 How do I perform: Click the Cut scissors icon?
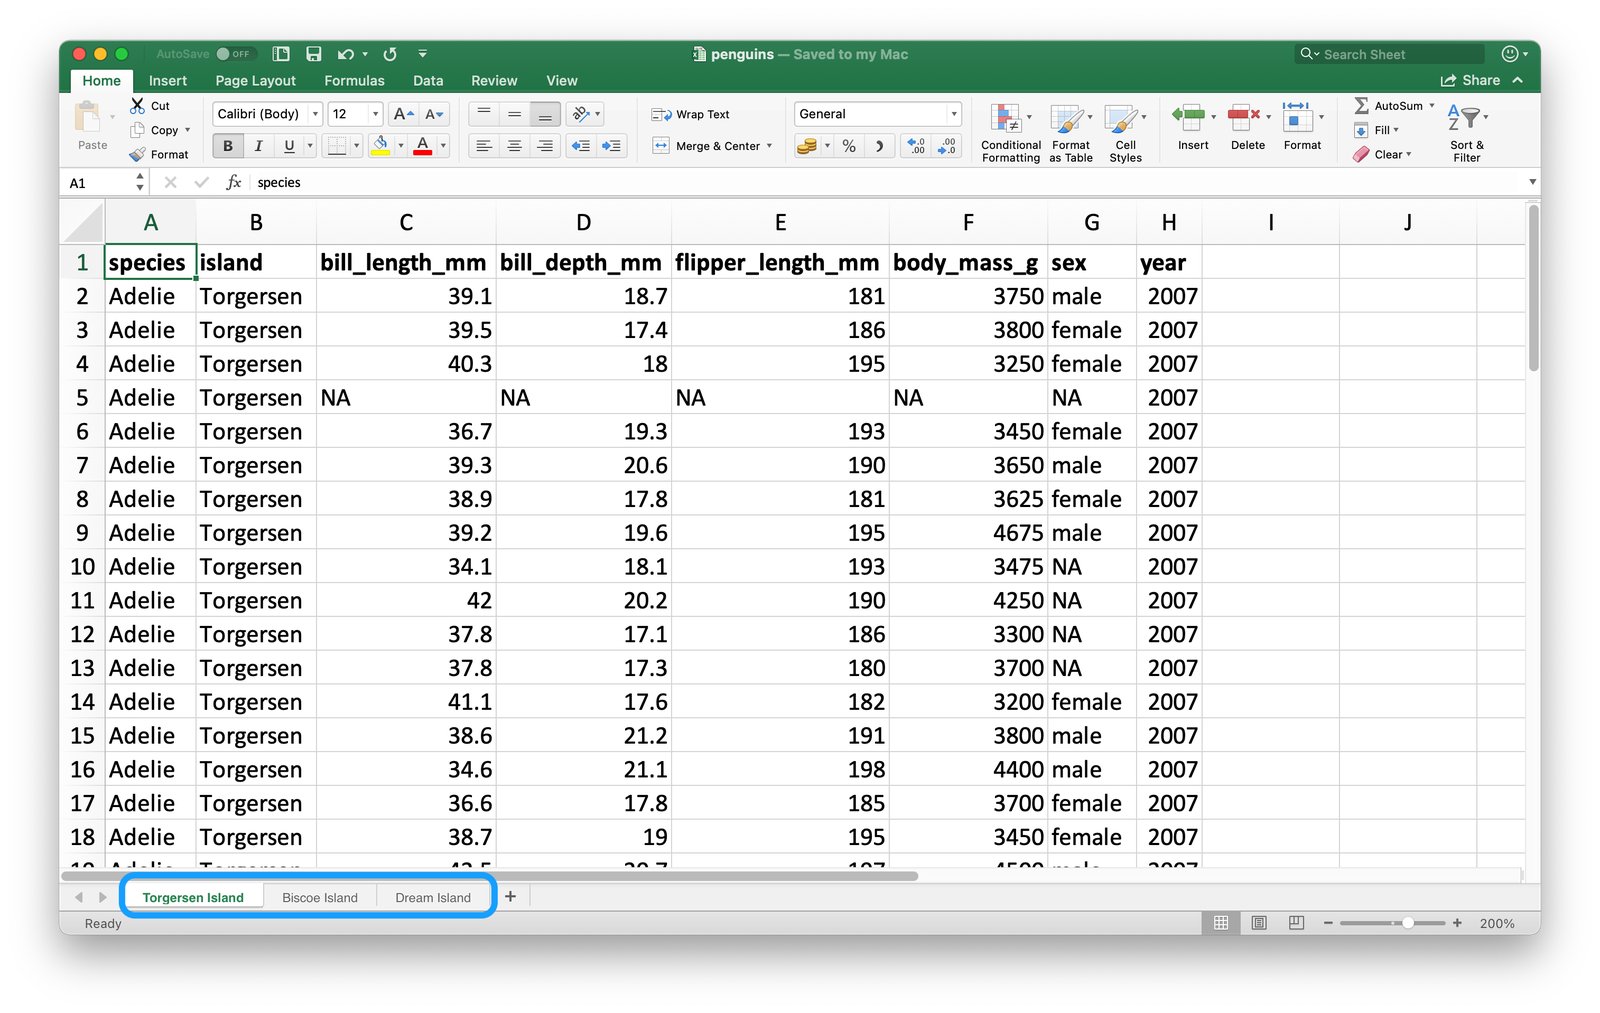138,105
